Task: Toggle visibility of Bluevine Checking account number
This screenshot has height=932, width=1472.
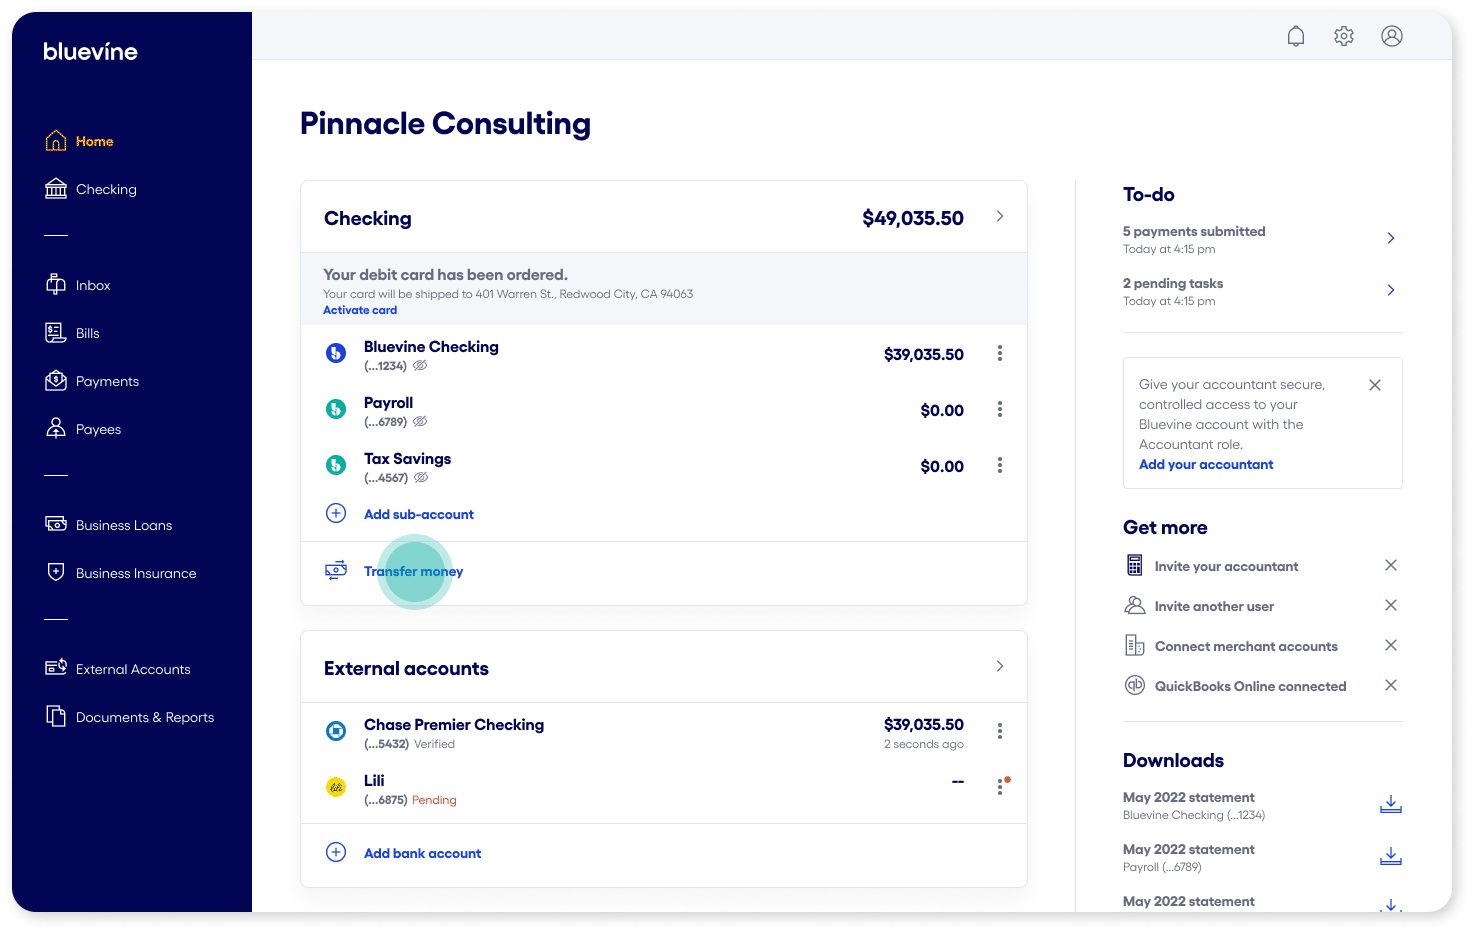Action: pos(420,365)
